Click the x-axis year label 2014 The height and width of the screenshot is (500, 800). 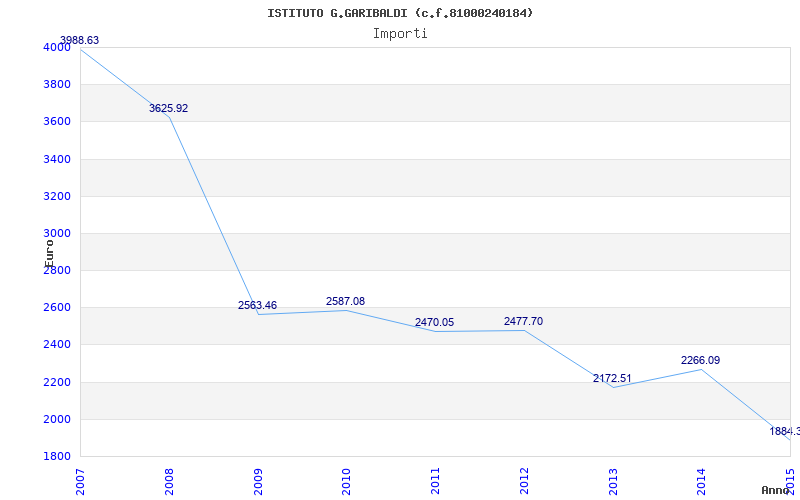click(701, 482)
